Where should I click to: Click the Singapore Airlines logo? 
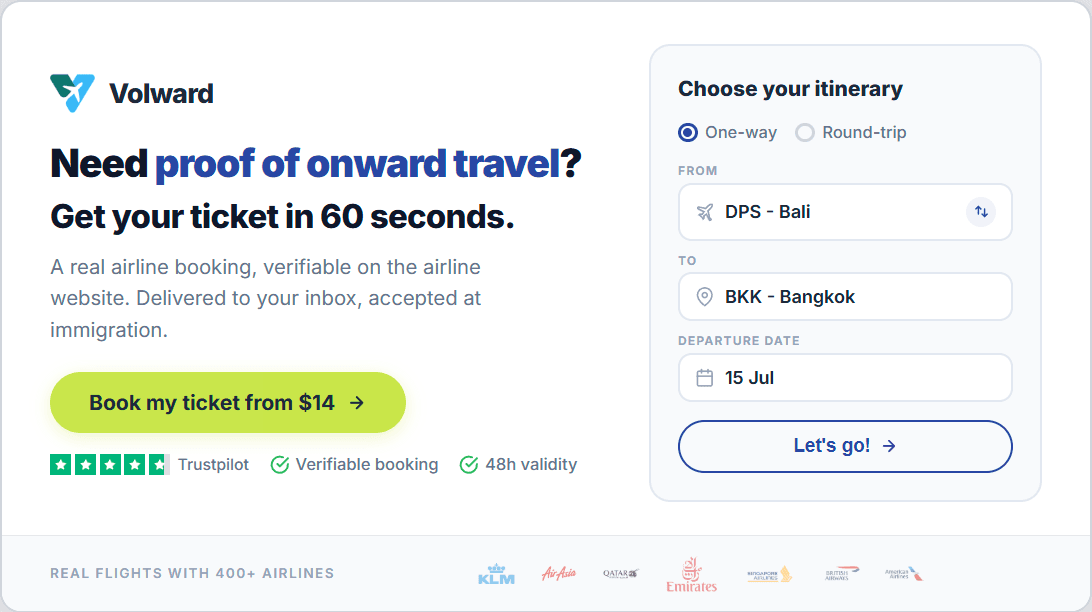(770, 574)
